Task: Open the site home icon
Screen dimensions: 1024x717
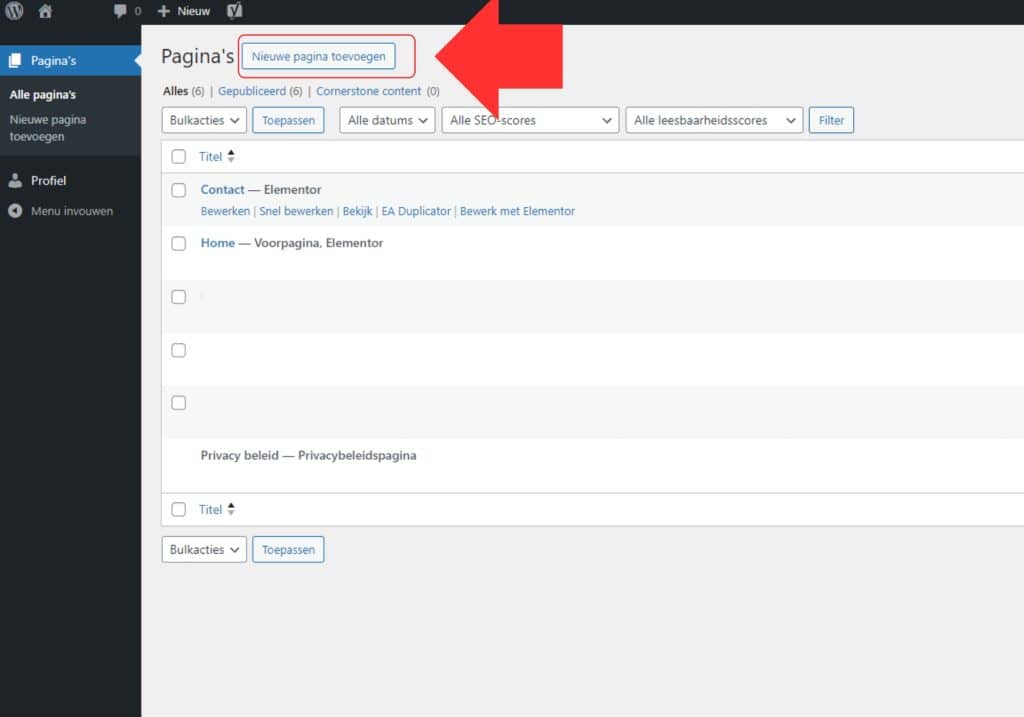Action: coord(45,11)
